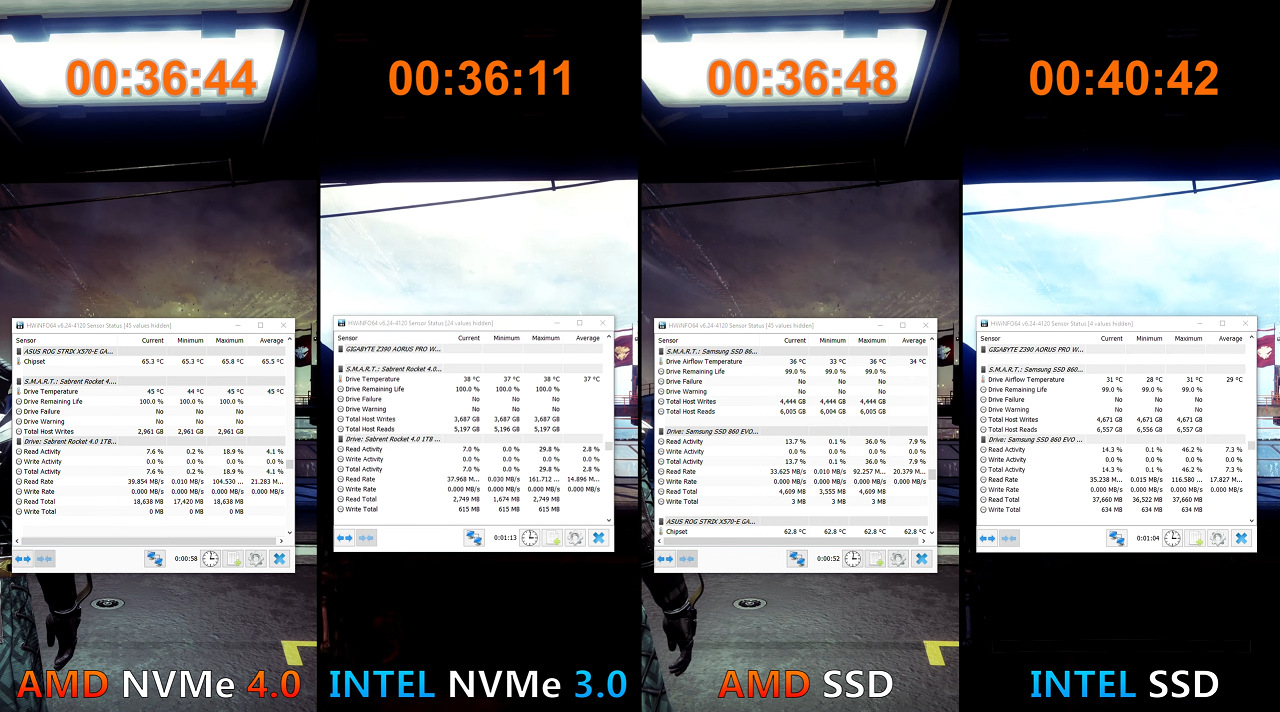Click Average column header in Intel SSD window

pos(1230,338)
